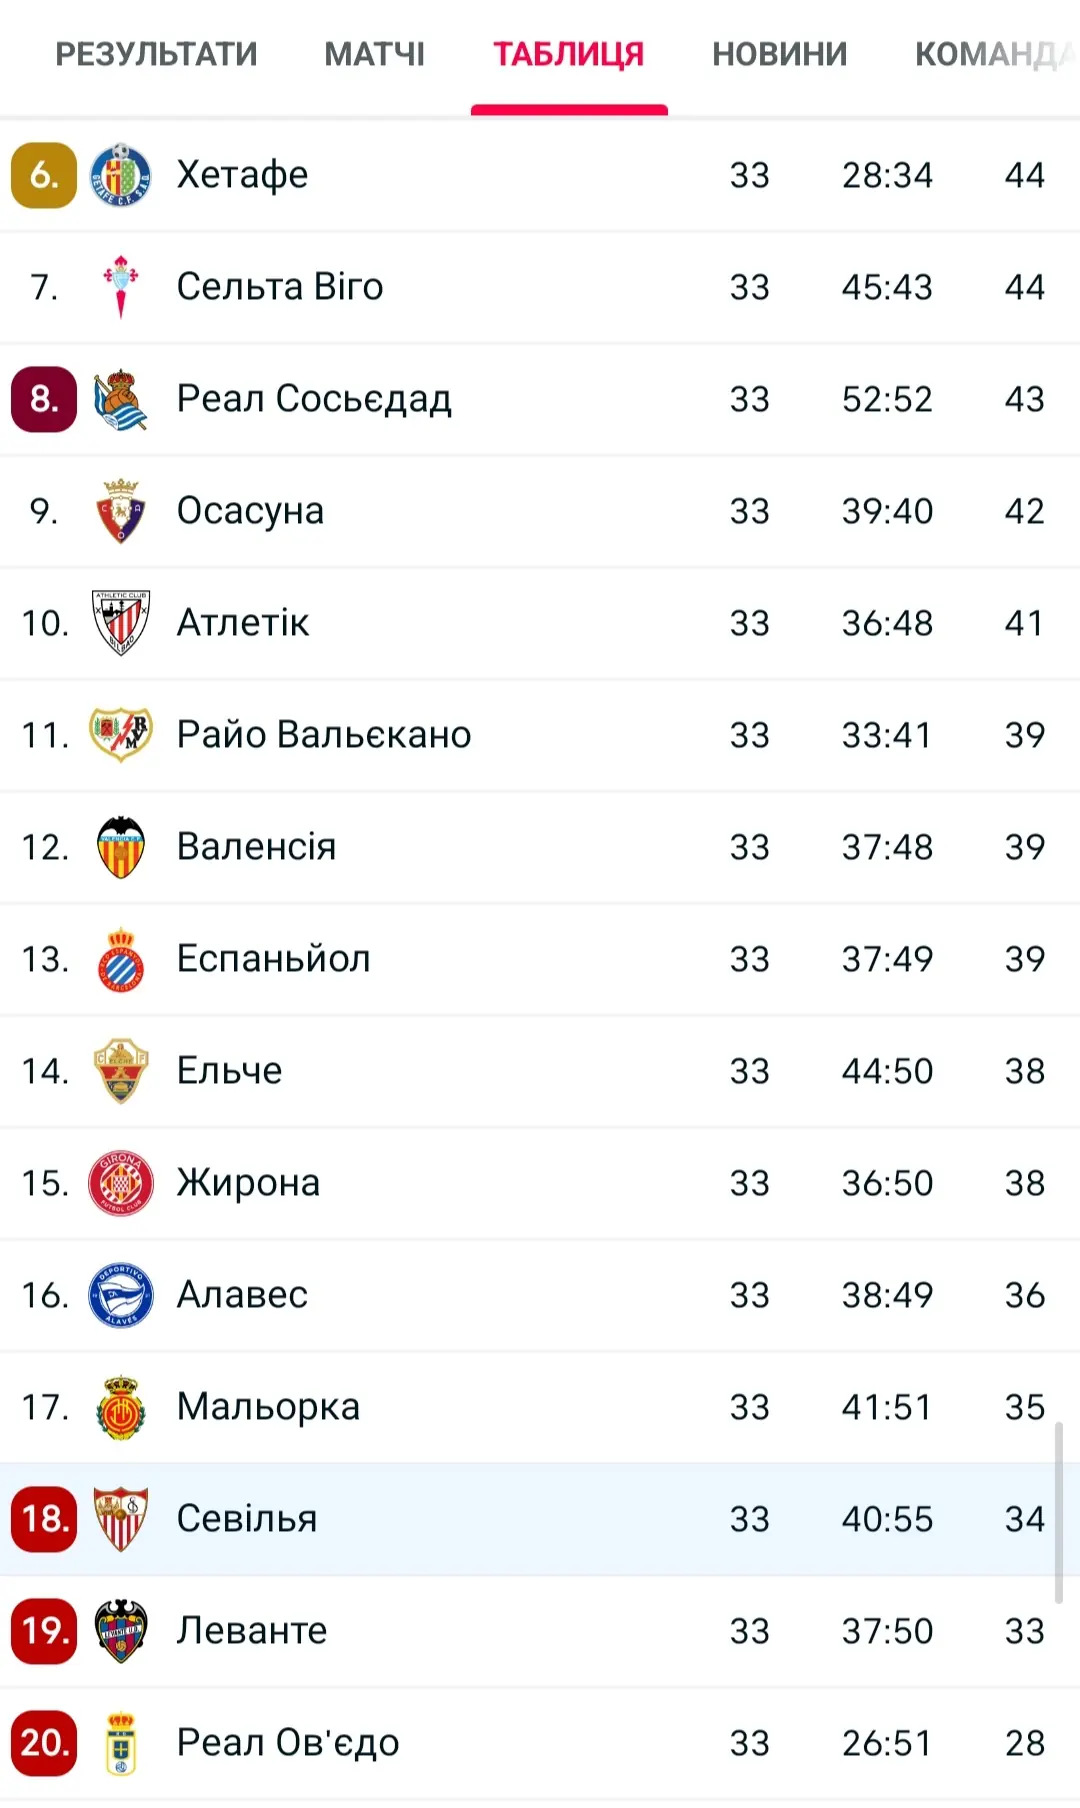Click the gold position 6 badge
This screenshot has width=1080, height=1808.
click(x=44, y=175)
